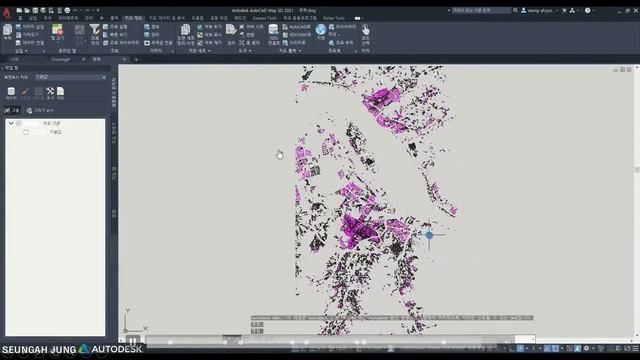Click New in the quick access toolbar

19,10
